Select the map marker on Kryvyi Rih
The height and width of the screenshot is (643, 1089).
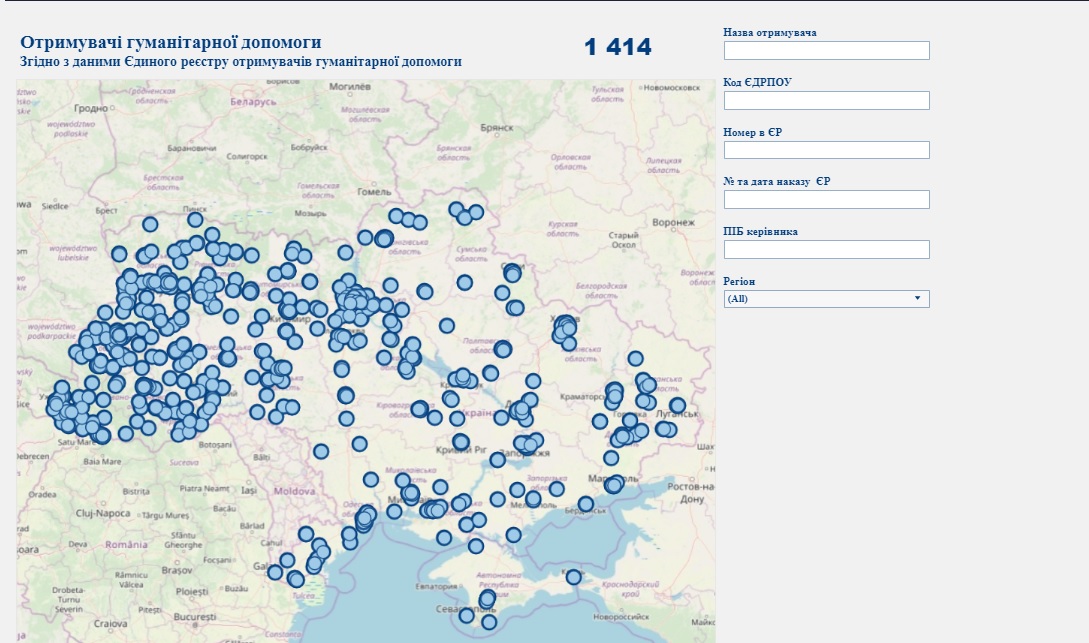(460, 441)
